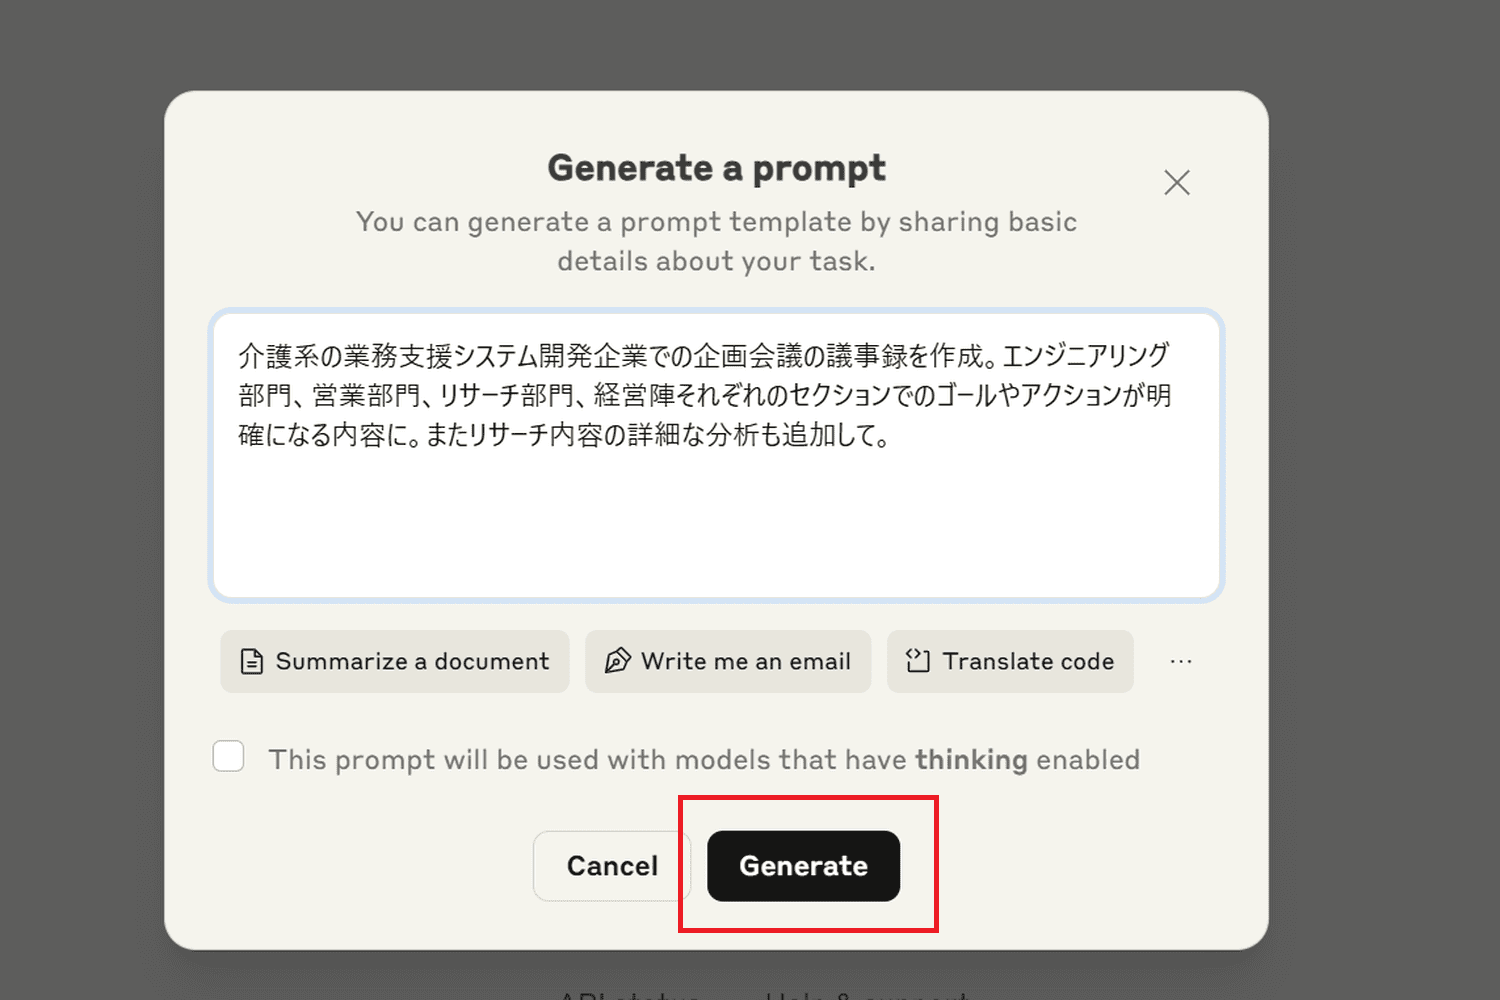The image size is (1500, 1000).
Task: Show more example prompts via the ellipsis
Action: [1181, 661]
